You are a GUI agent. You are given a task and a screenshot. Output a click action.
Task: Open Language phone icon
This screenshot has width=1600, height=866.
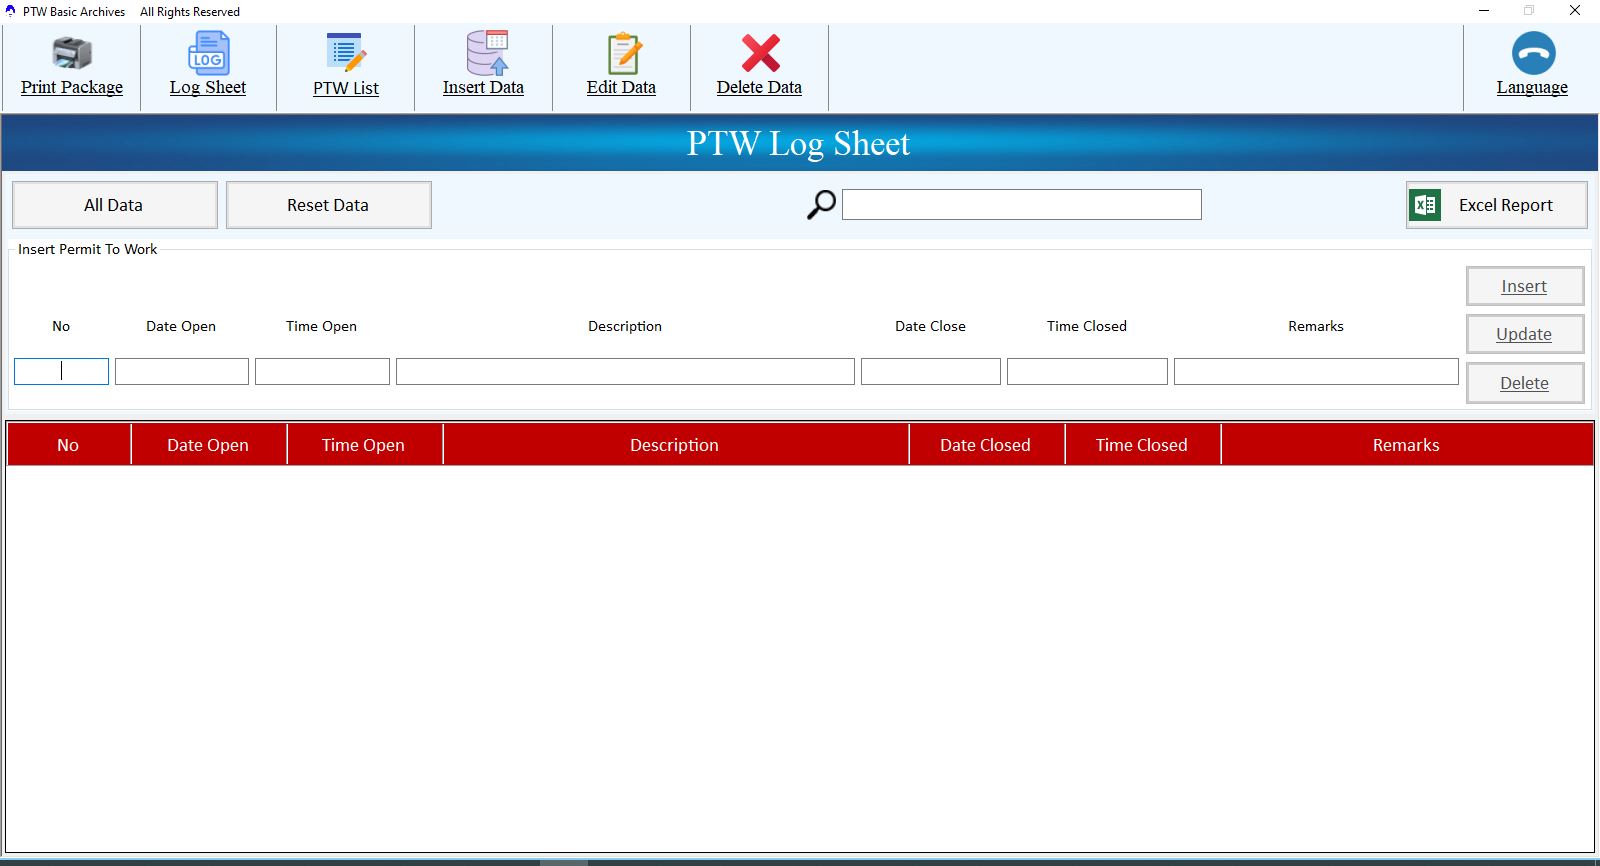(x=1533, y=53)
